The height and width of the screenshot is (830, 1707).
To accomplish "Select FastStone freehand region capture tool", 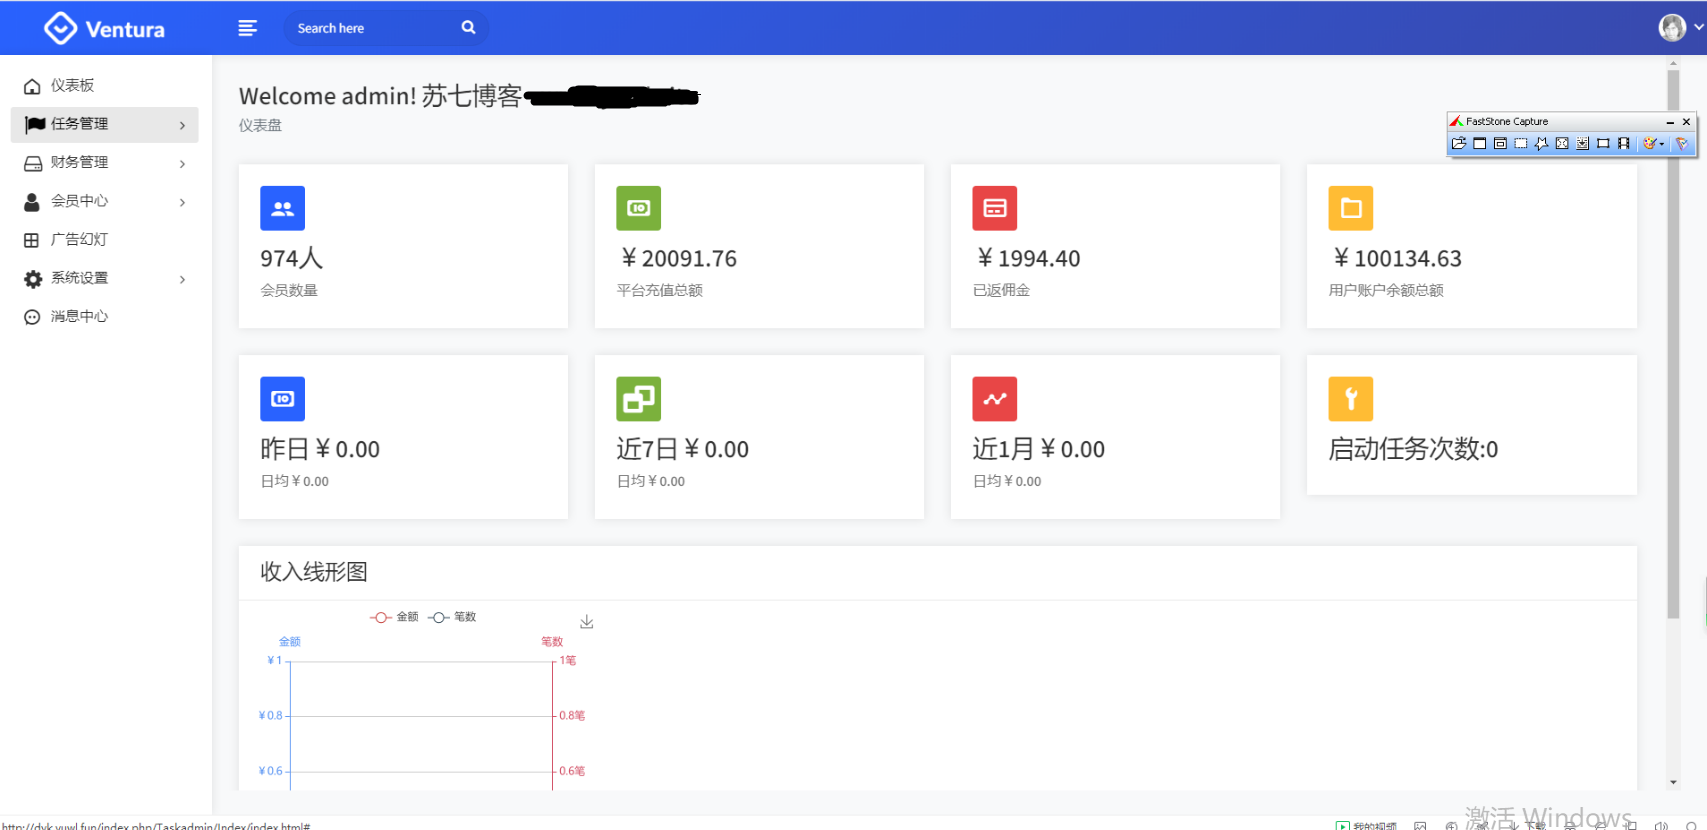I will [1541, 144].
